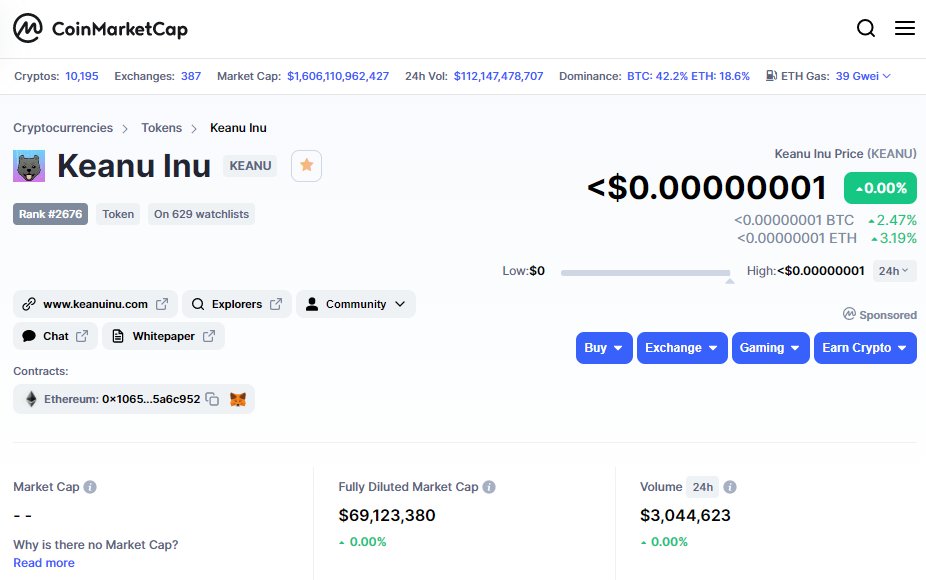
Task: Click the Volume info icon
Action: (x=730, y=487)
